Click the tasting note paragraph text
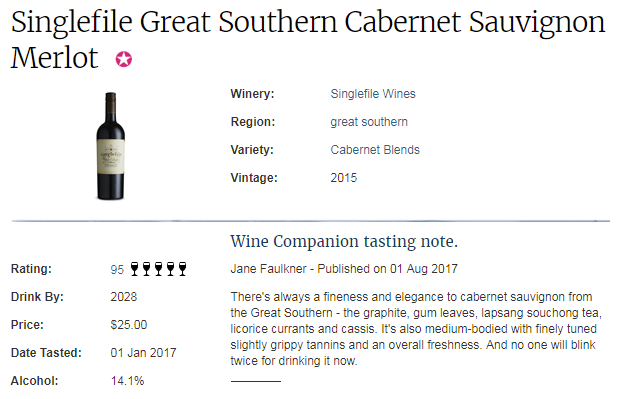This screenshot has width=621, height=399. (x=416, y=329)
